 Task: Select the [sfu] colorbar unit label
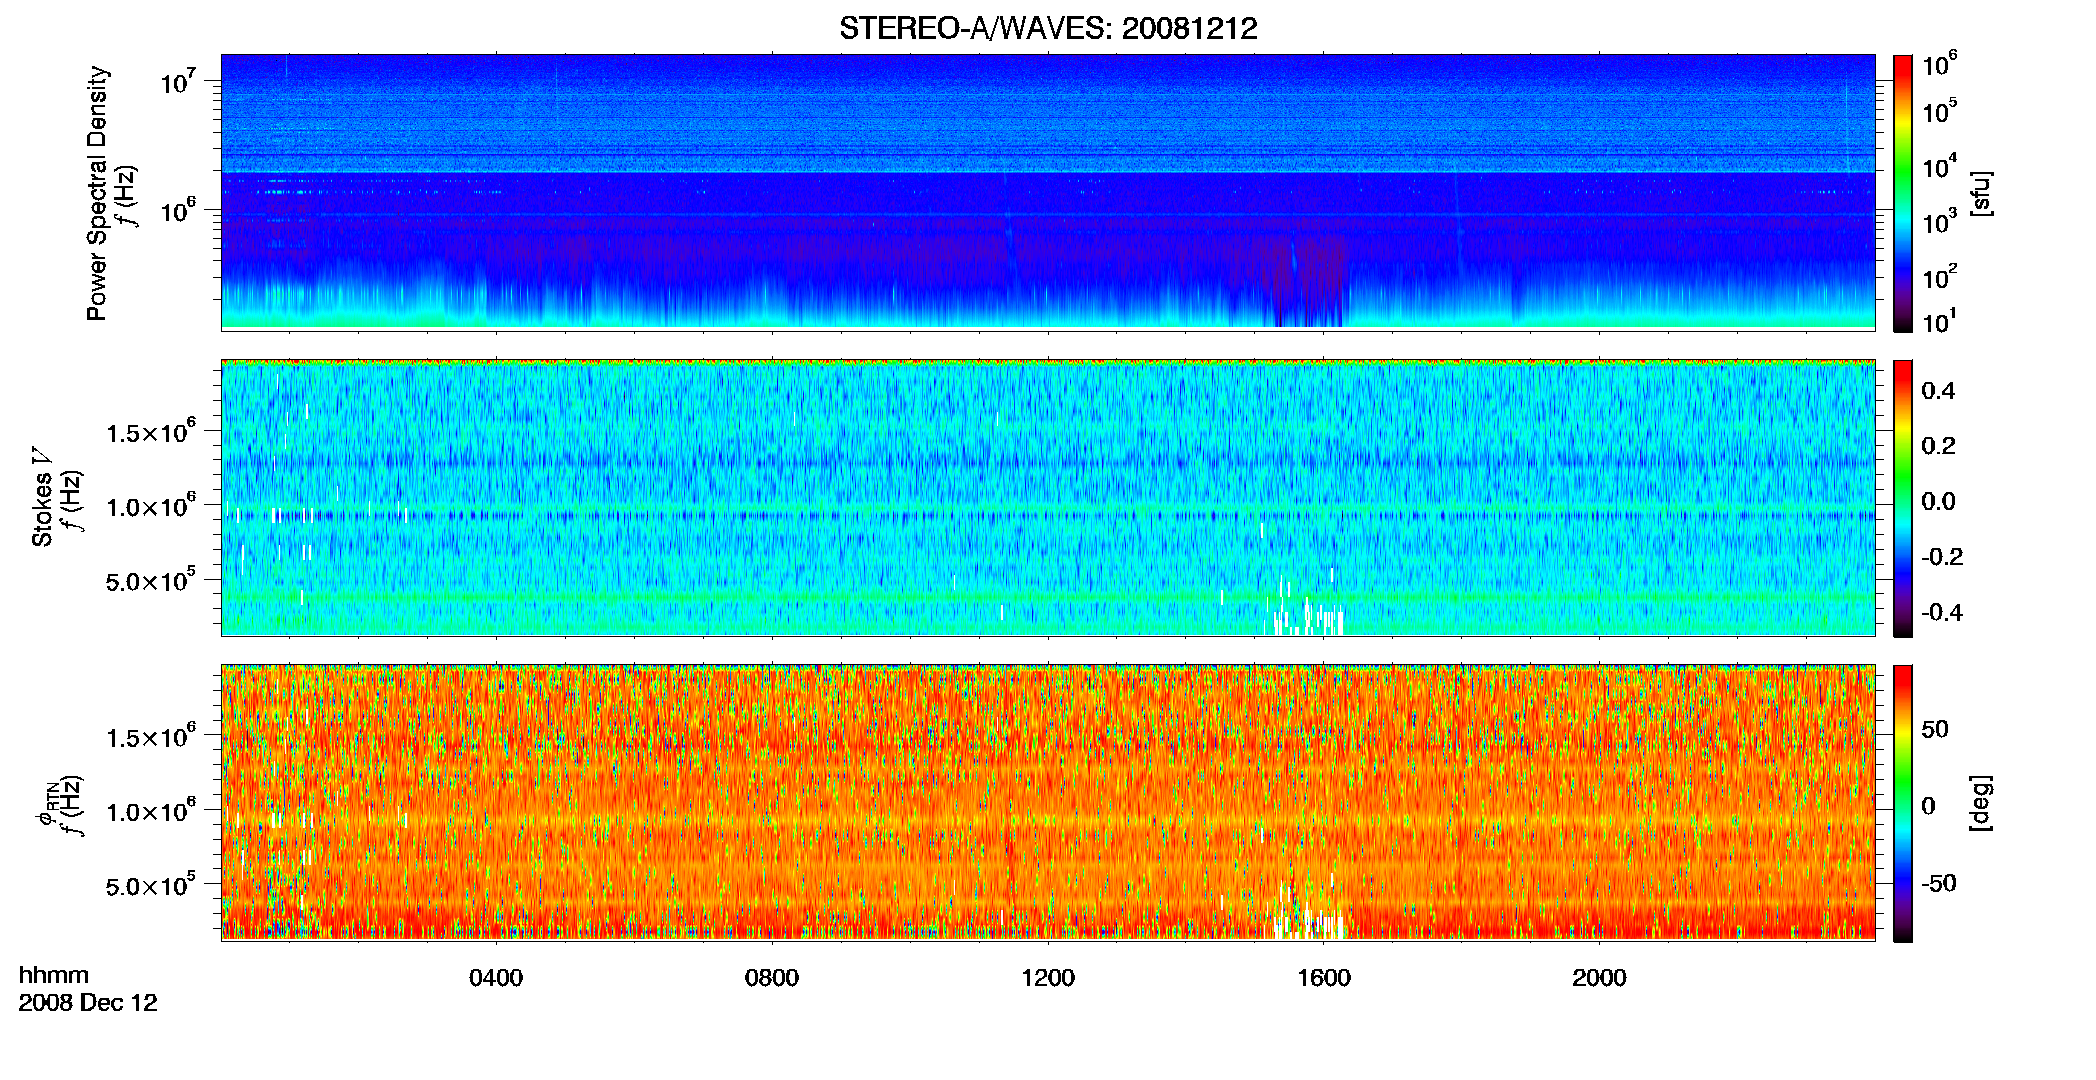[x=1980, y=193]
